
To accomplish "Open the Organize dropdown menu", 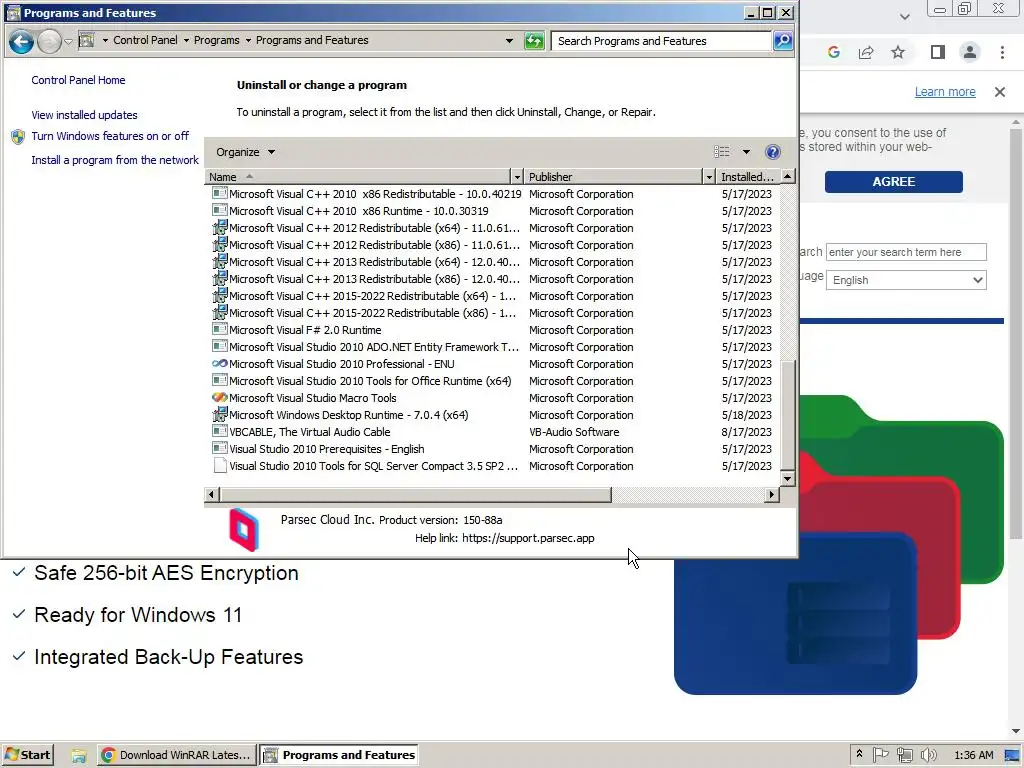I will 245,152.
